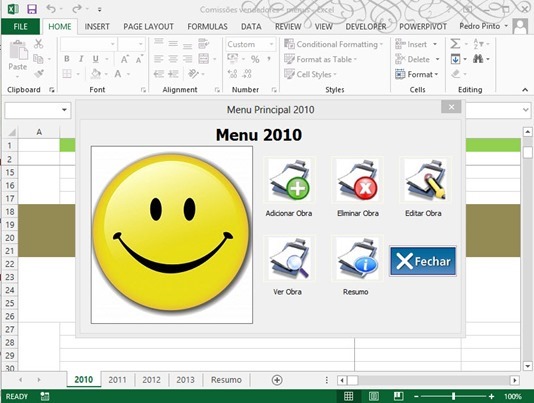Enable Page Break Preview view
This screenshot has width=534, height=403.
398,396
